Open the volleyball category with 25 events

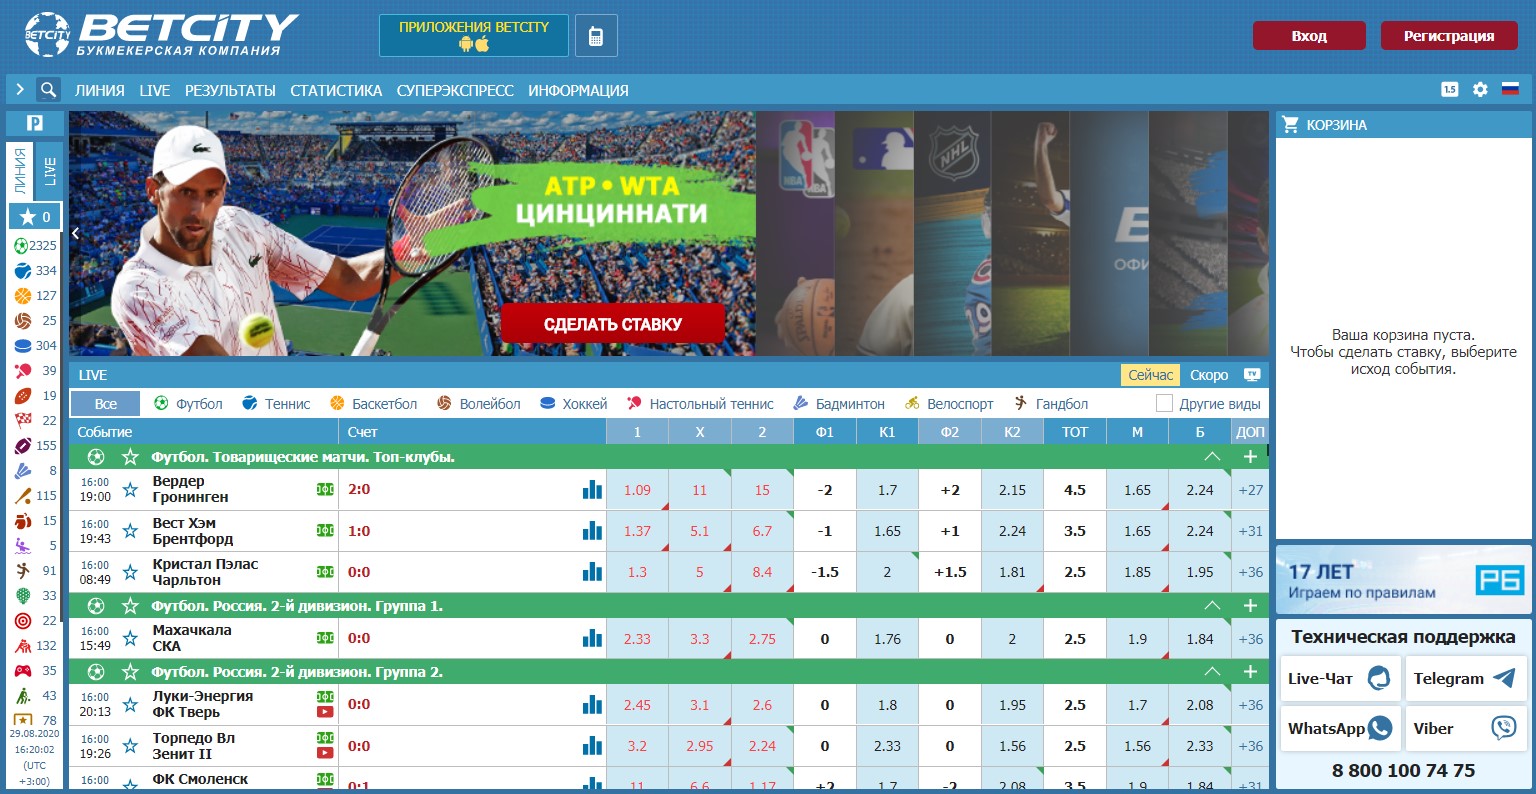[35, 320]
